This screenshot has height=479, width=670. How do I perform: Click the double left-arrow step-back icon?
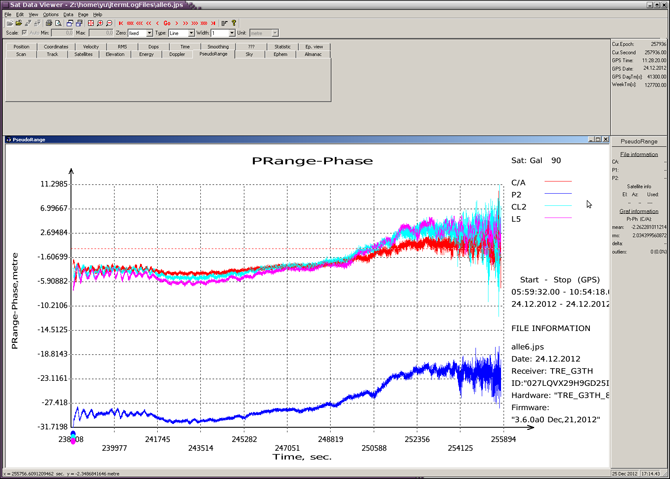[149, 23]
